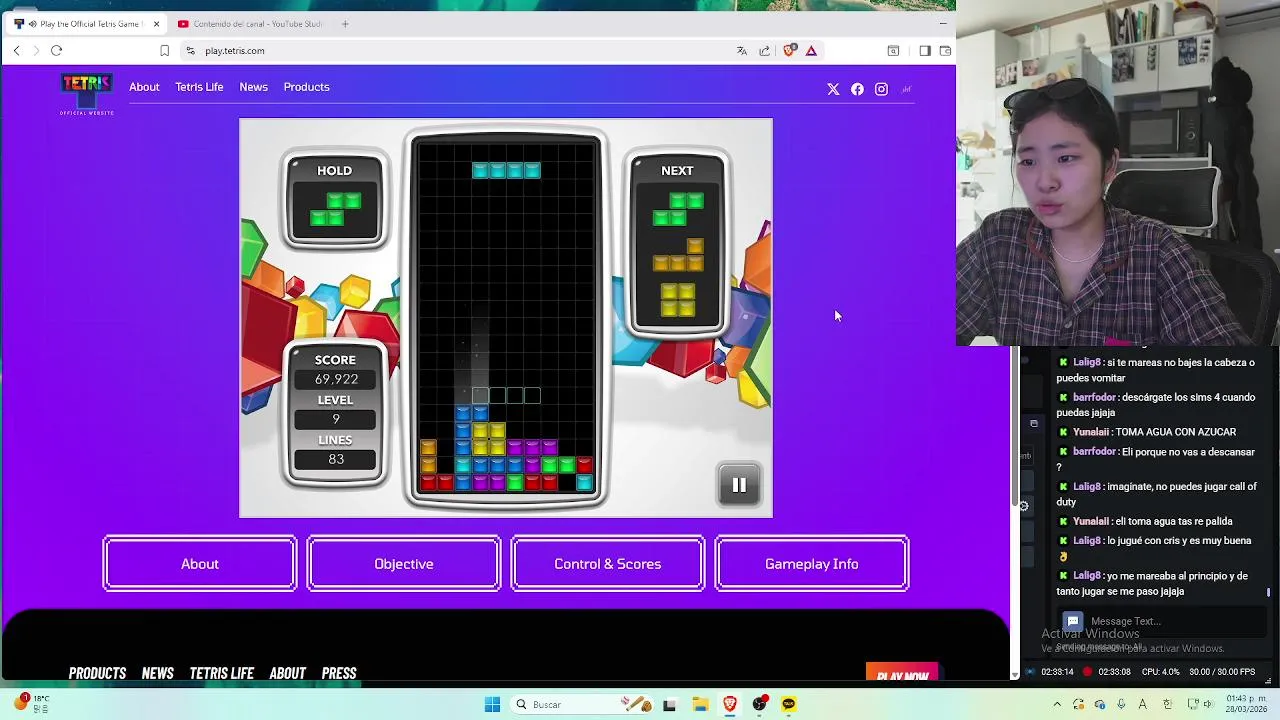Image resolution: width=1280 pixels, height=720 pixels.
Task: Click the HOLD piece box
Action: click(335, 201)
